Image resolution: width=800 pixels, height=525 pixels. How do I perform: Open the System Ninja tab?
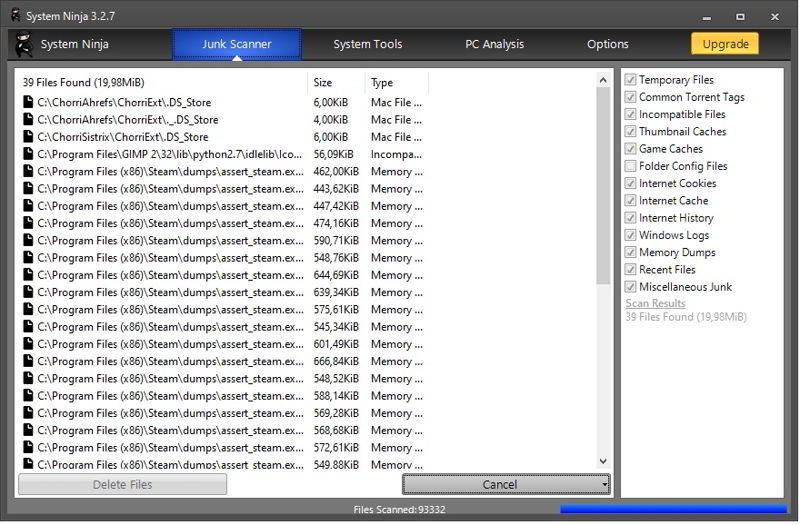(74, 44)
